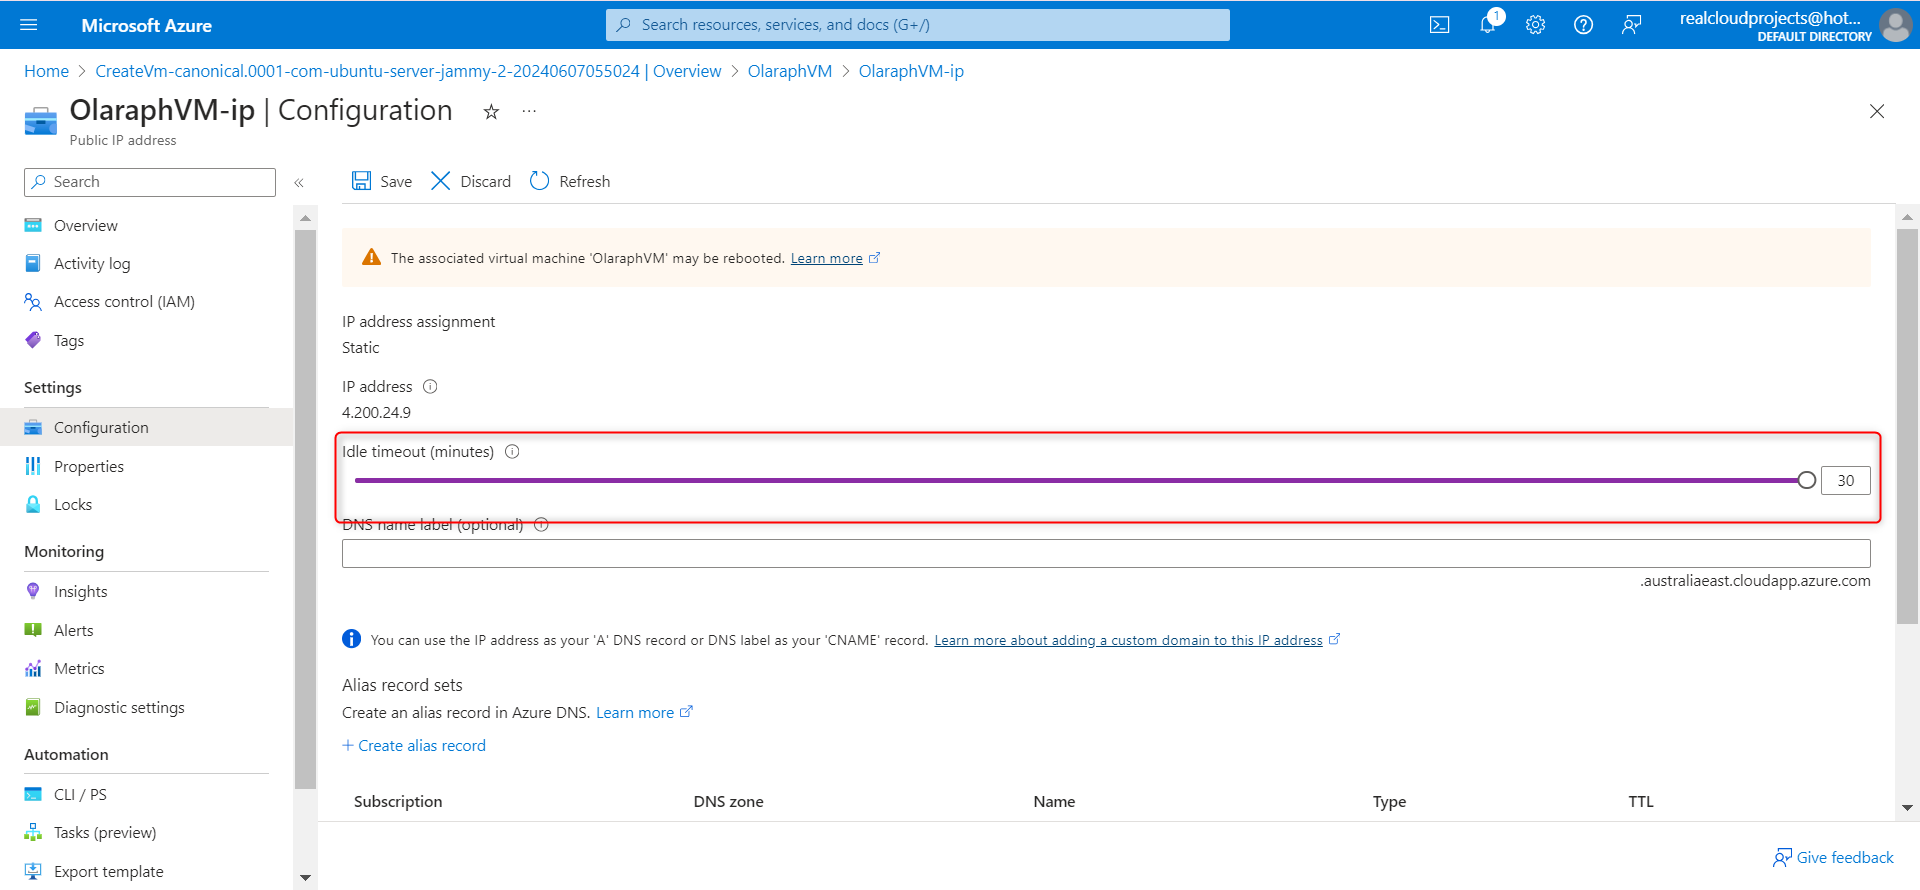The width and height of the screenshot is (1920, 890).
Task: Open the CreateVm deployment Overview breadcrumb
Action: [x=408, y=71]
